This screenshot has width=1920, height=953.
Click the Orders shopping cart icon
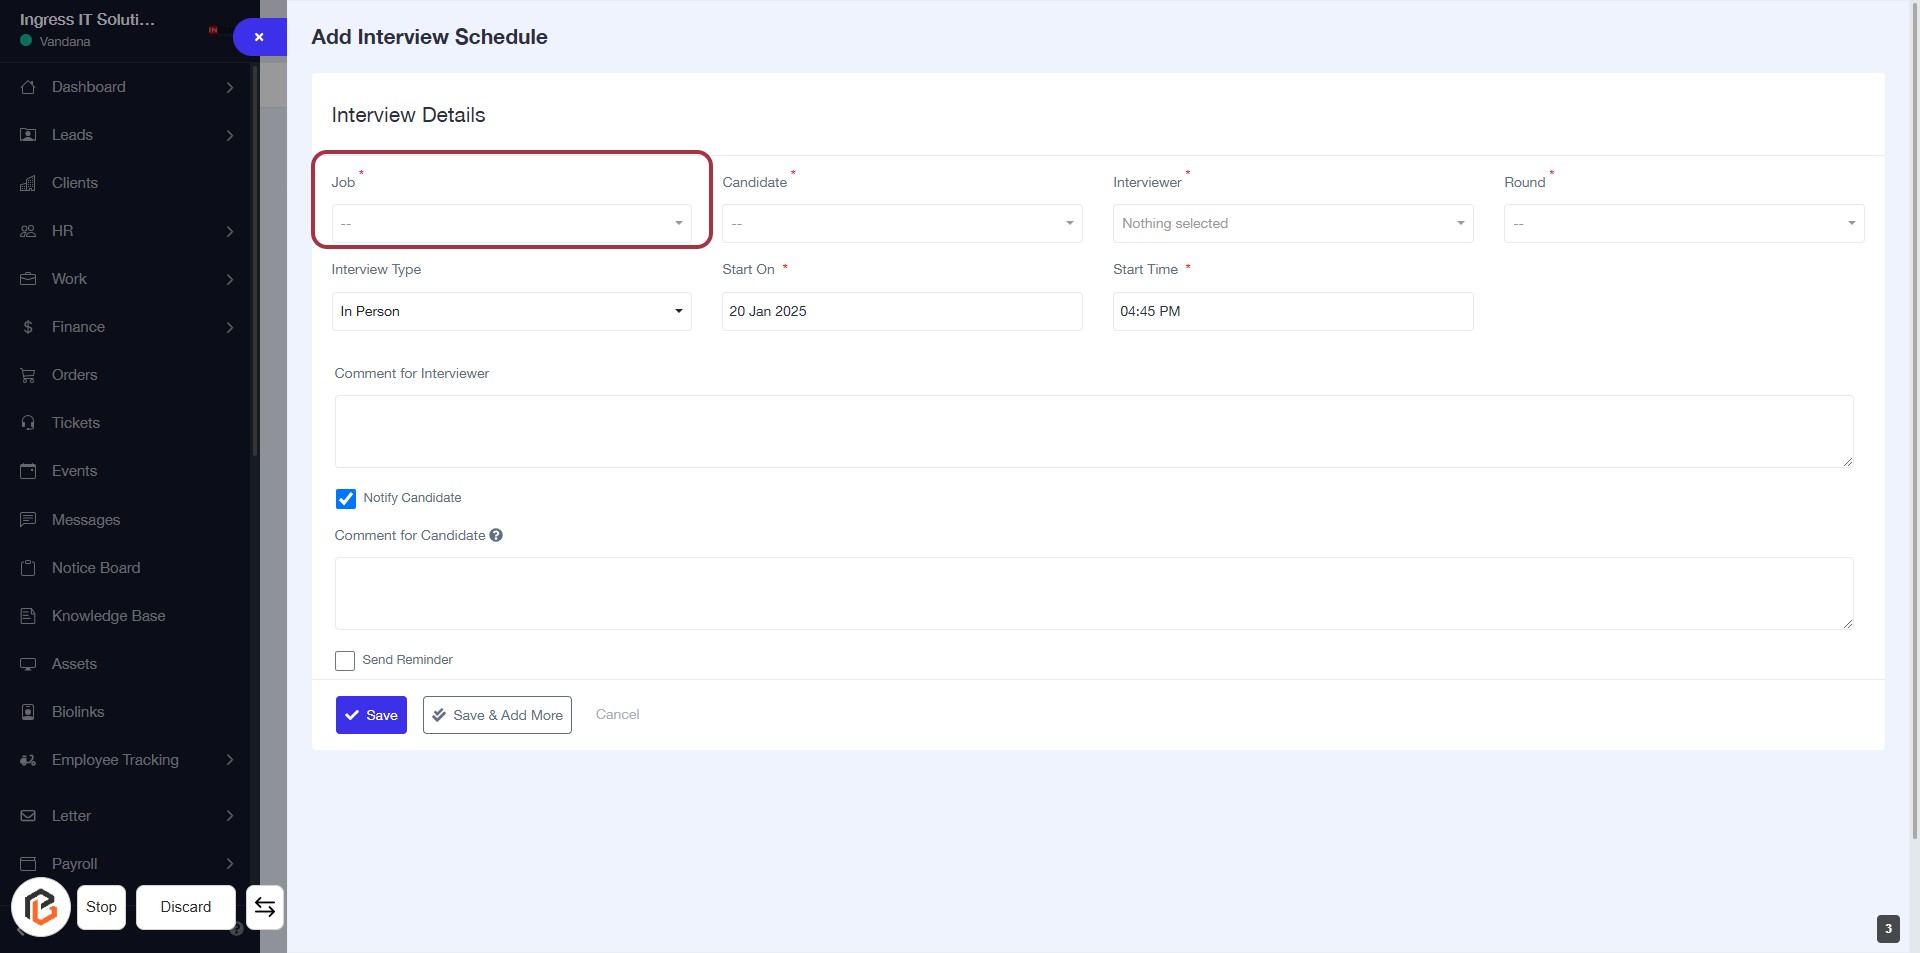click(28, 375)
